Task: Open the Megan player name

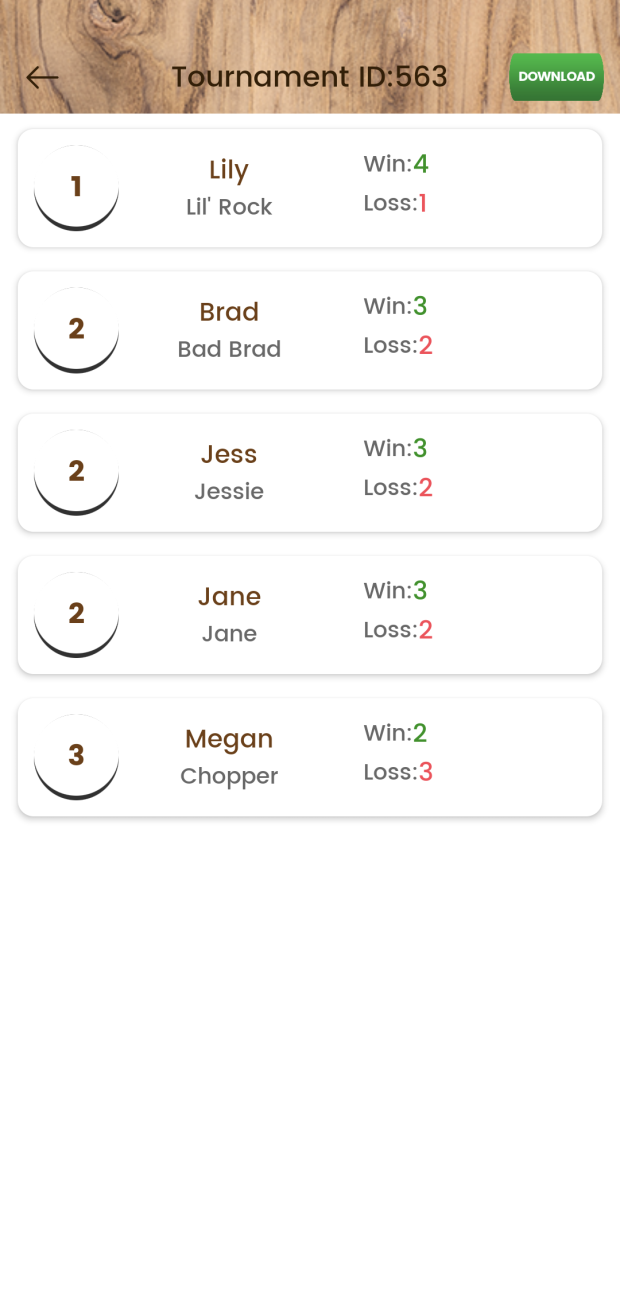Action: pyautogui.click(x=229, y=739)
